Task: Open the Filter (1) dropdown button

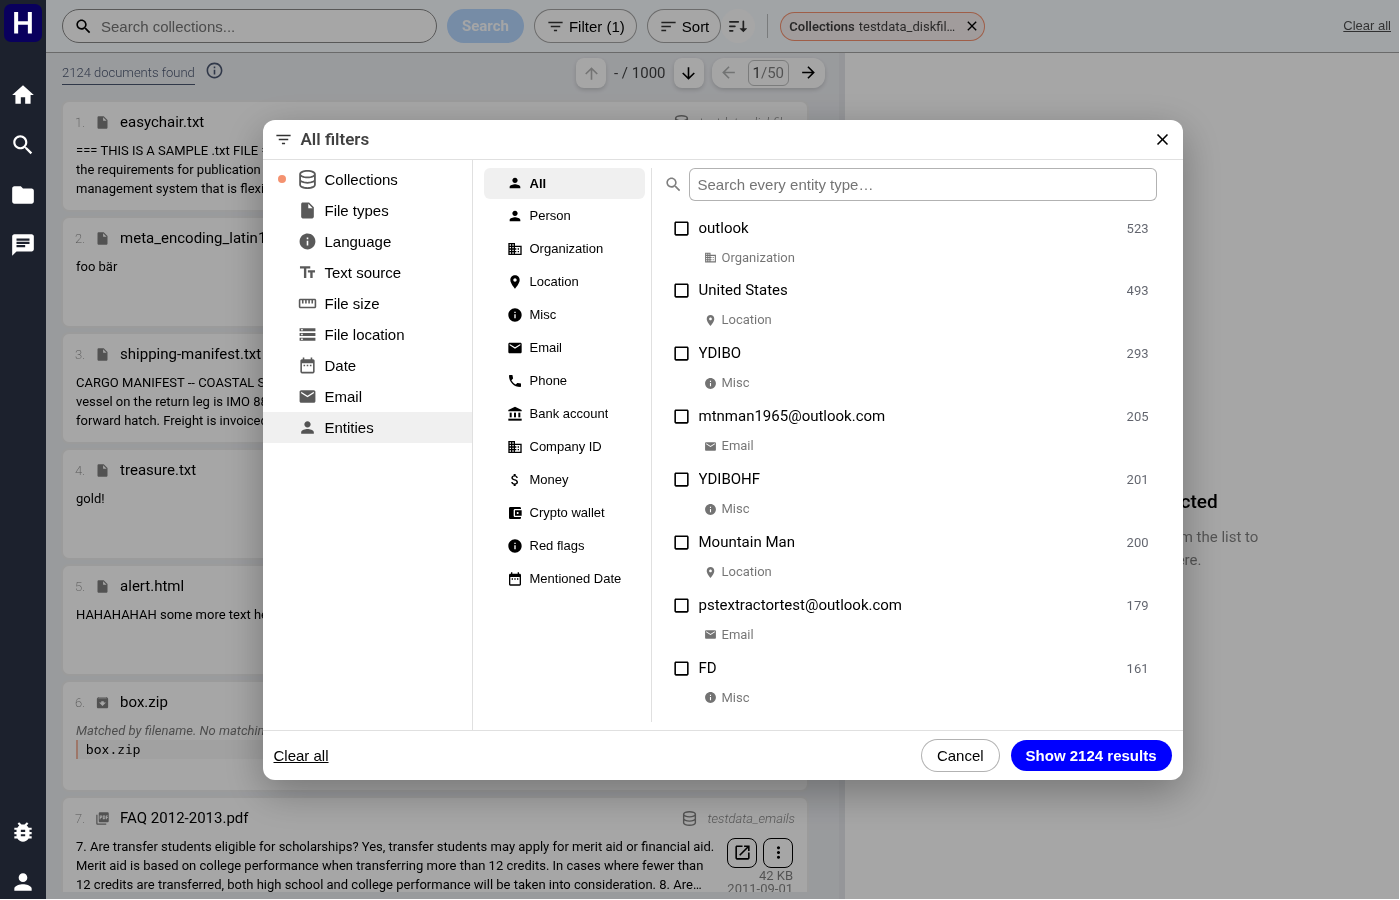Action: point(585,27)
